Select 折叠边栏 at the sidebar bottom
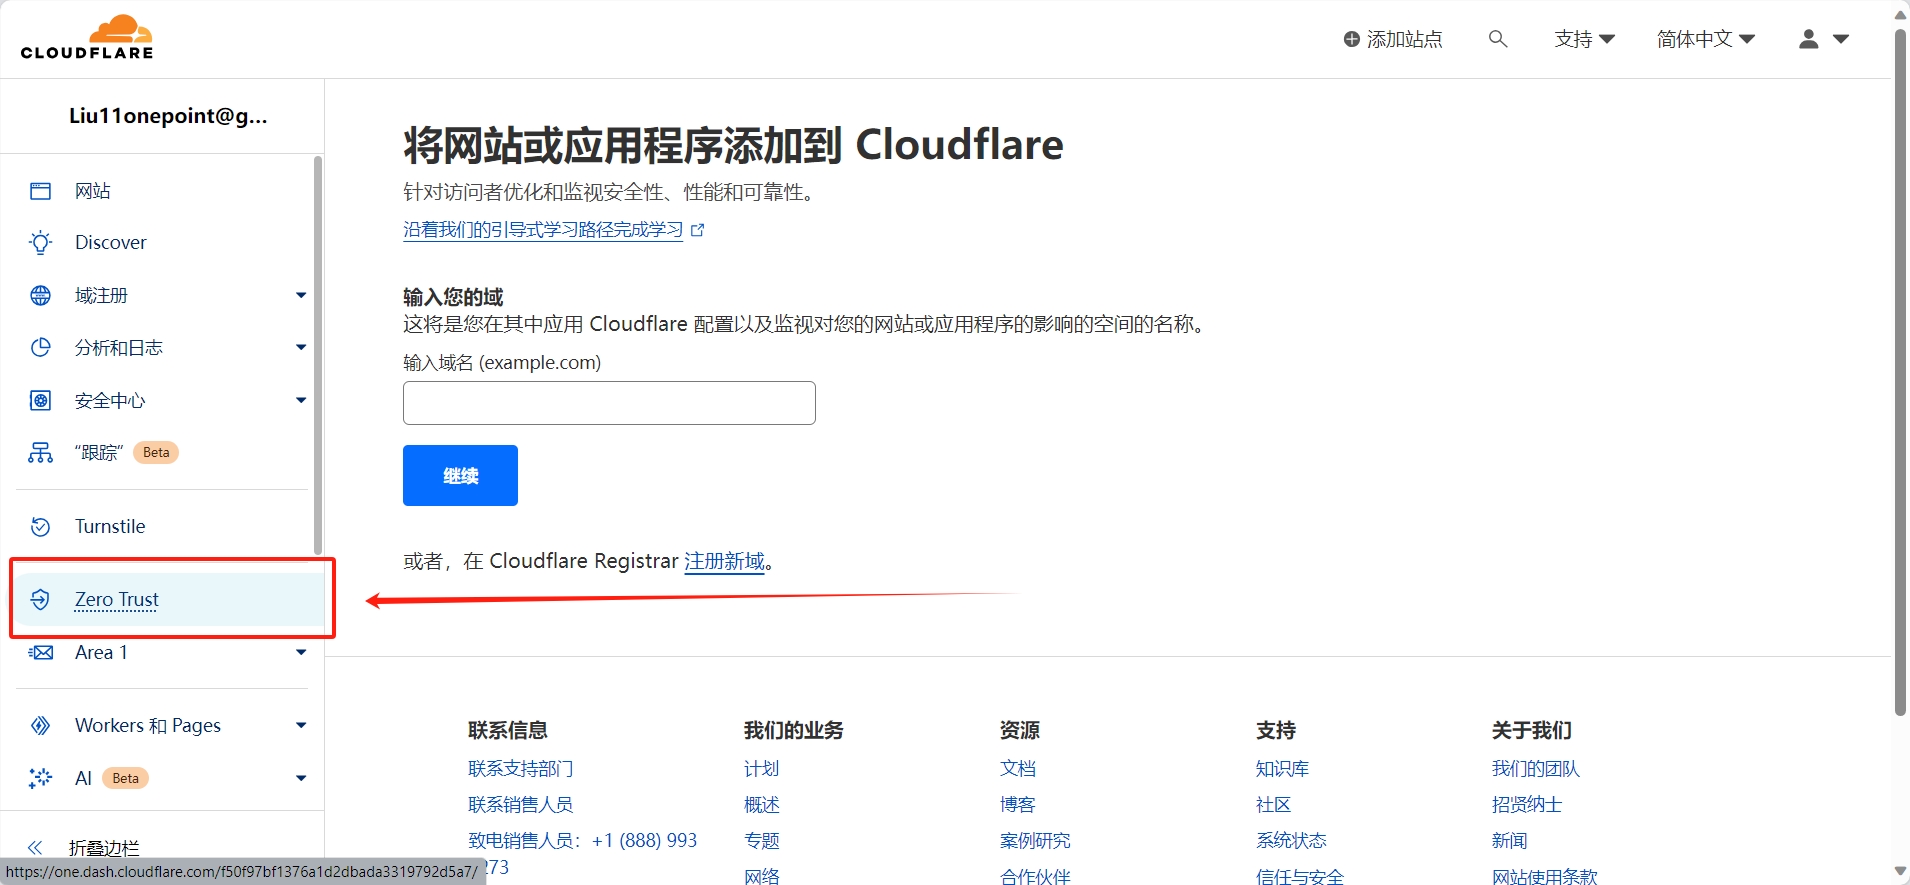Viewport: 1910px width, 885px height. tap(104, 848)
